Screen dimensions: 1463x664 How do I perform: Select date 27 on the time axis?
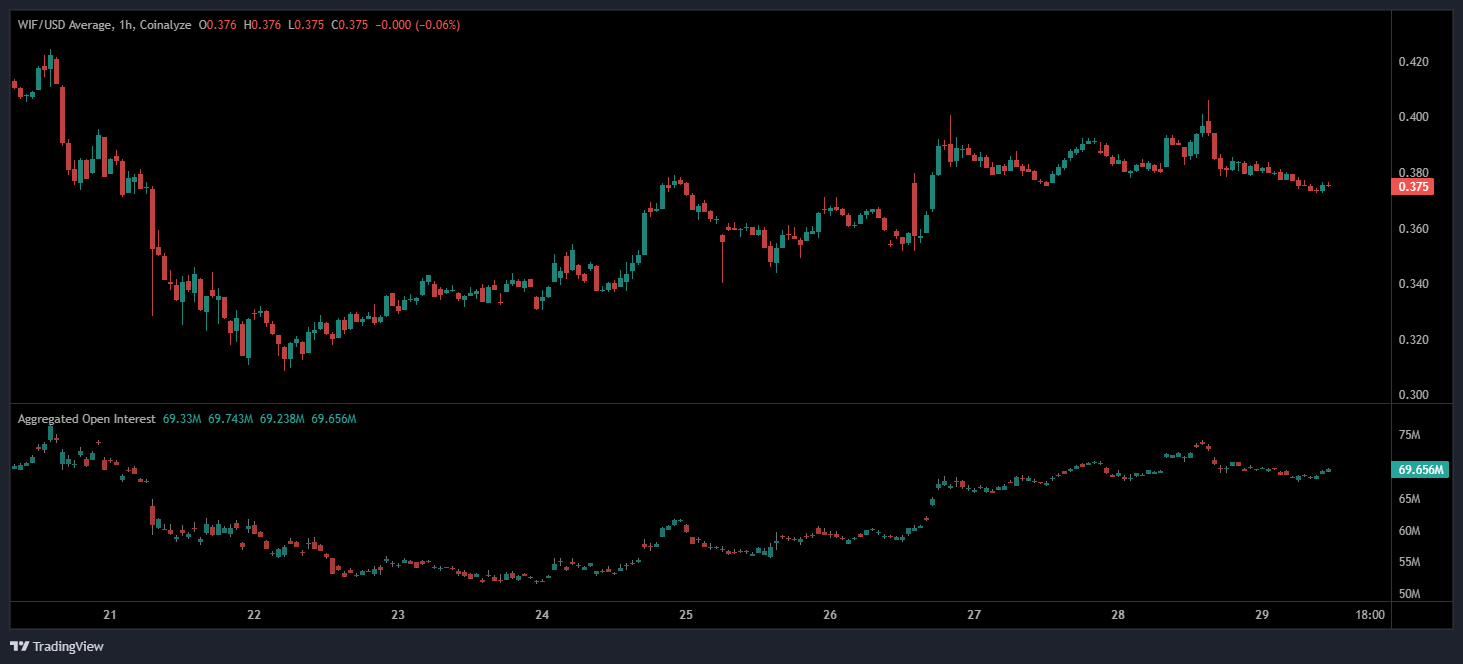974,615
